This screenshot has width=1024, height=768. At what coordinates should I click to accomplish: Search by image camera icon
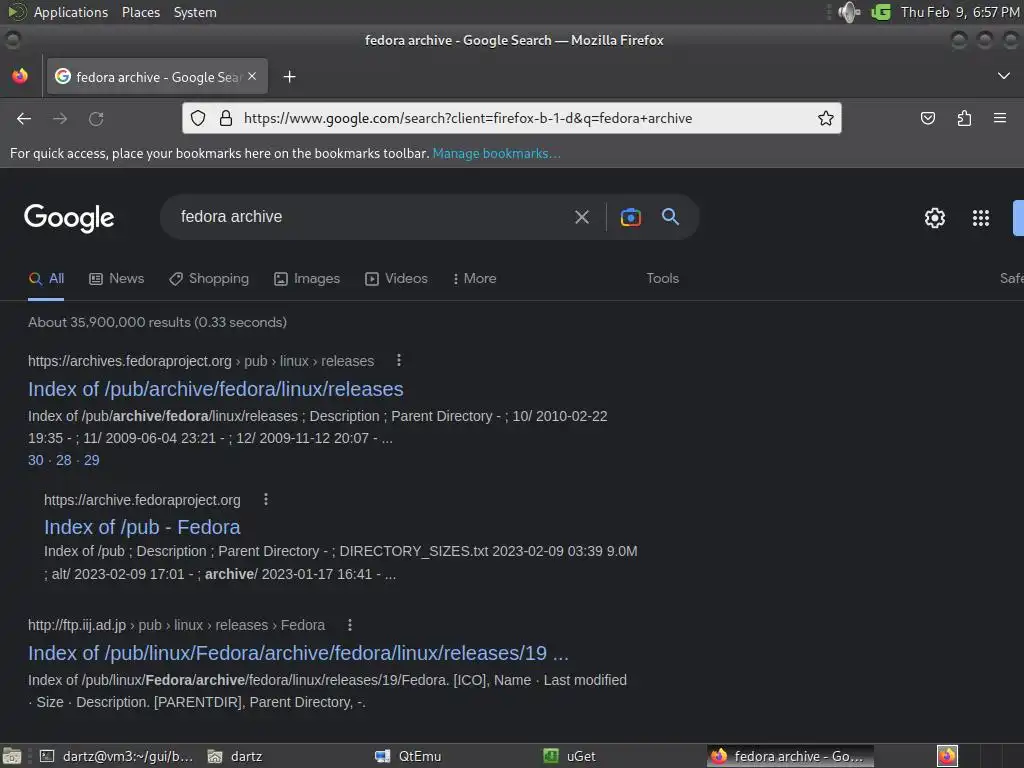click(x=630, y=217)
